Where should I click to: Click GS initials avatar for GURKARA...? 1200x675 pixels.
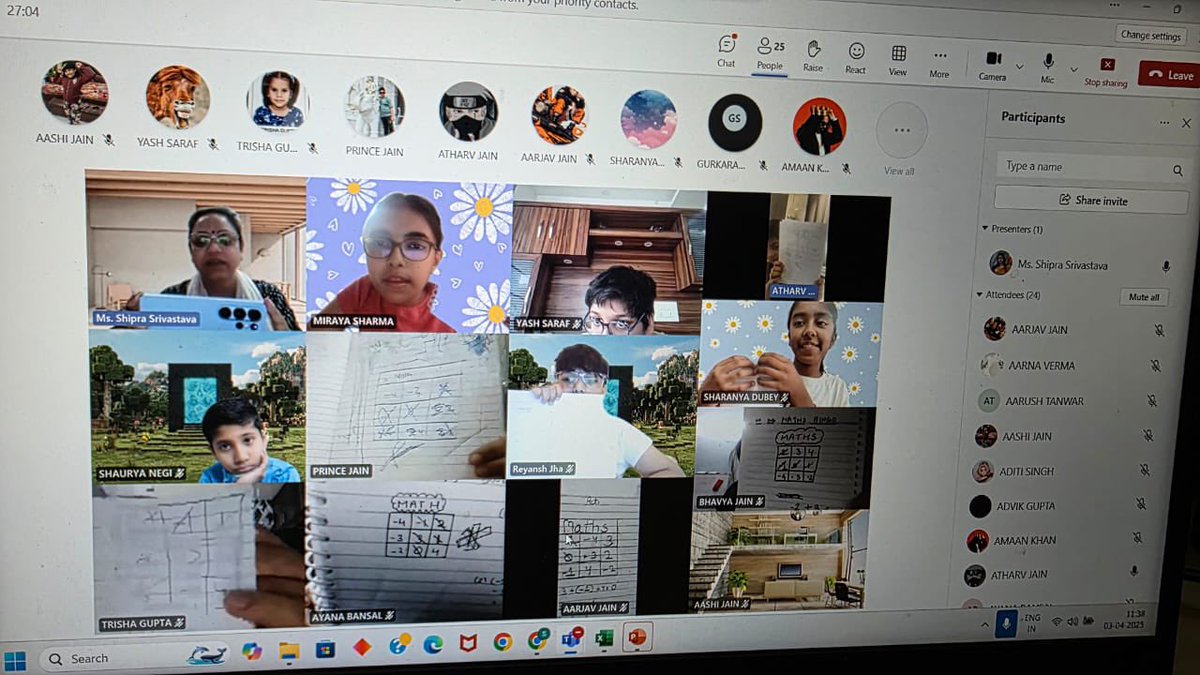click(735, 123)
